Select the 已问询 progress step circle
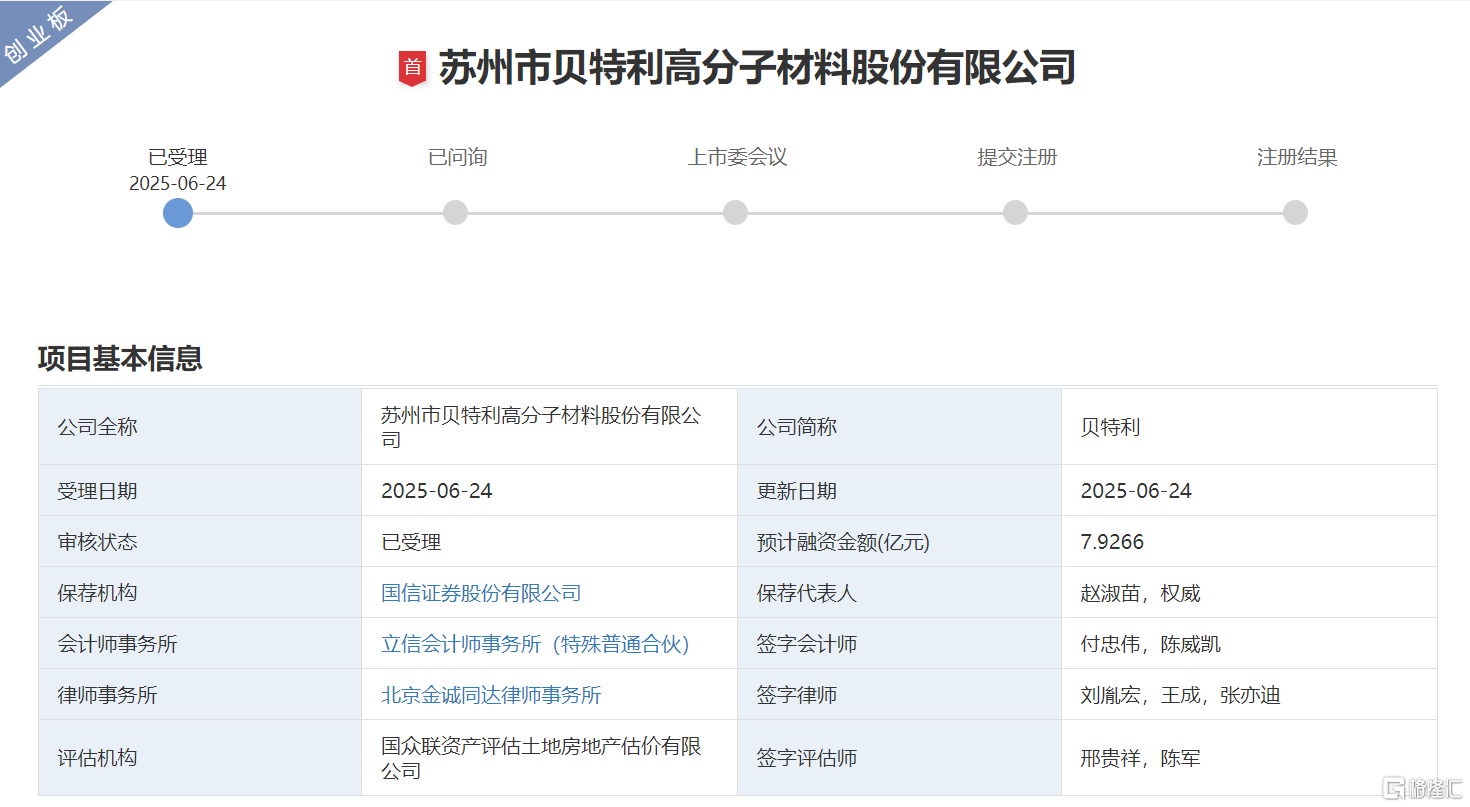 tap(455, 213)
